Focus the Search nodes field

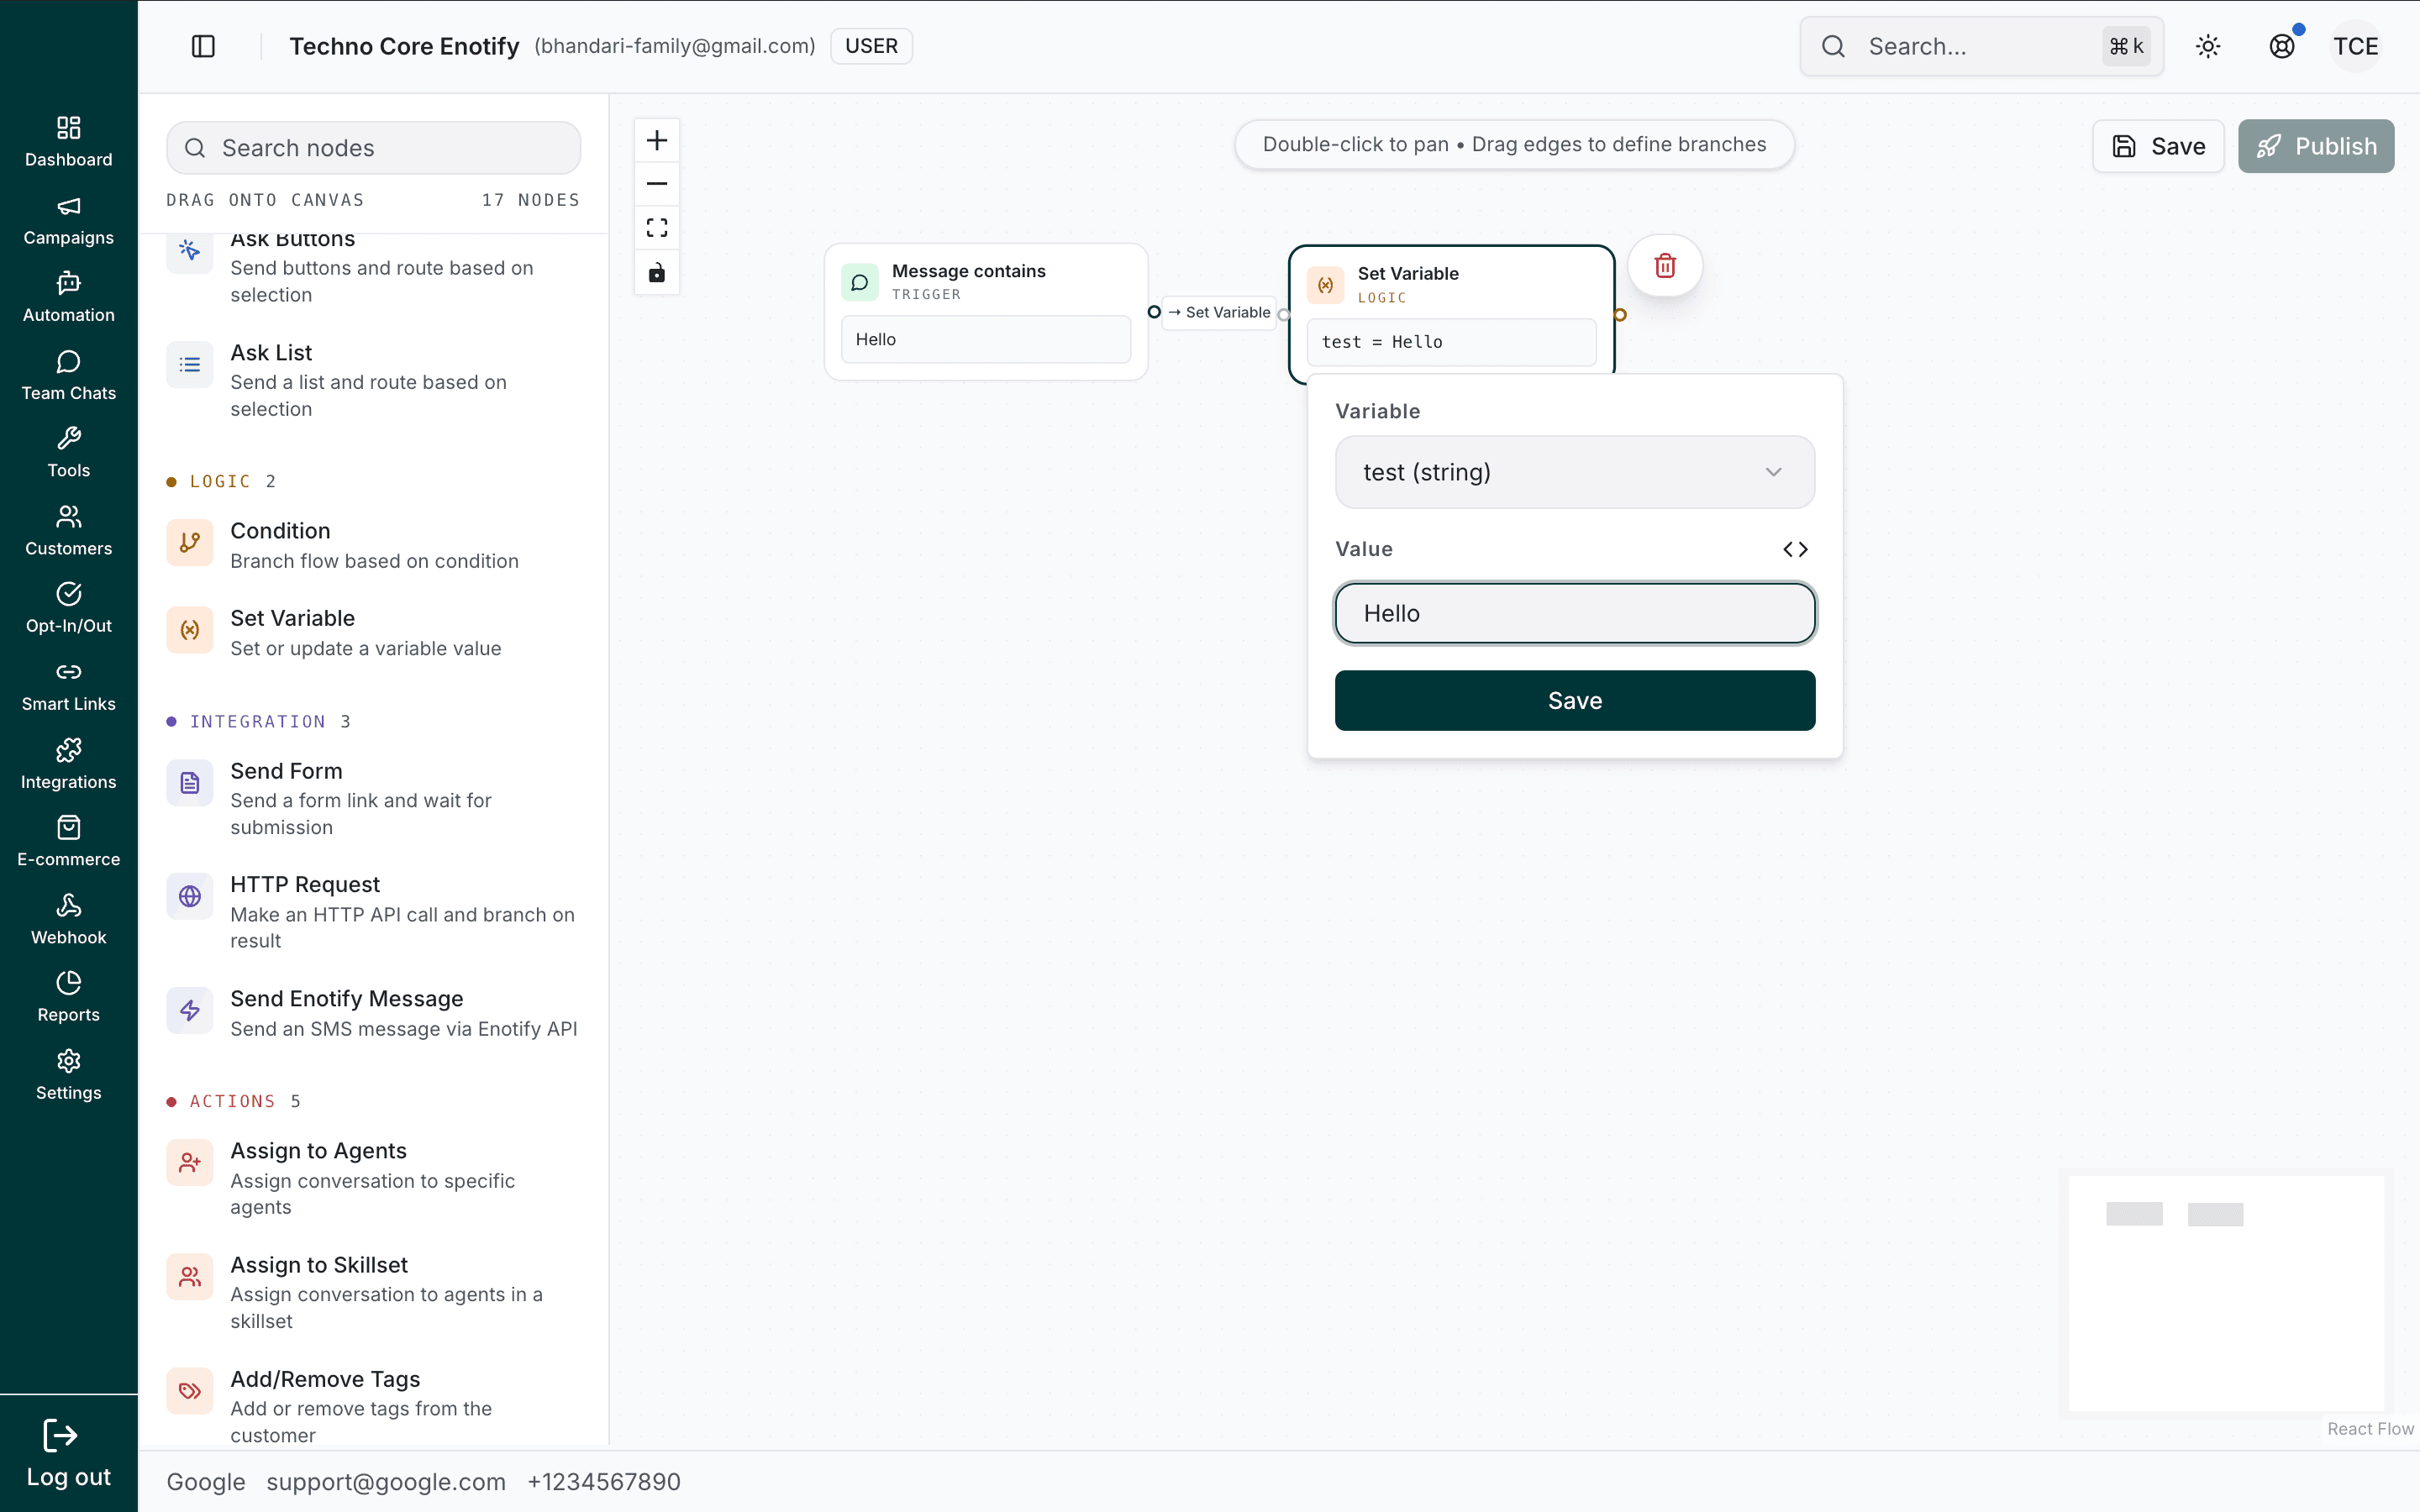pyautogui.click(x=373, y=148)
